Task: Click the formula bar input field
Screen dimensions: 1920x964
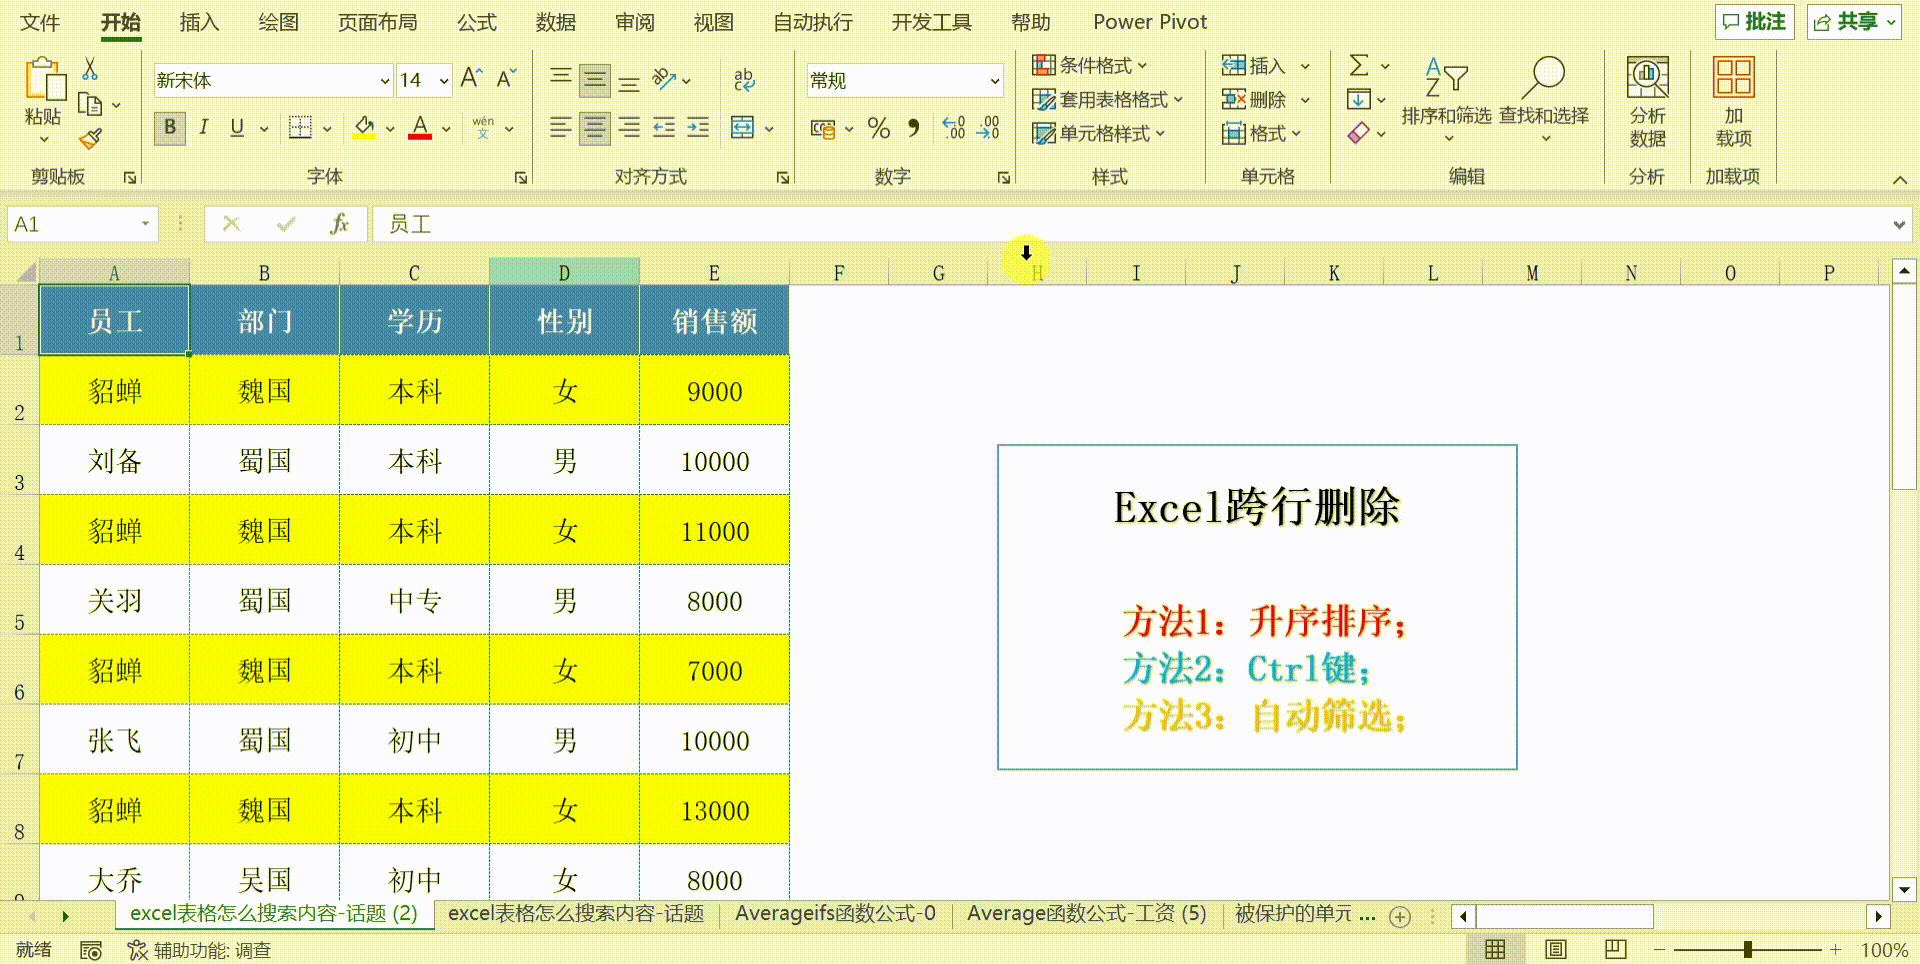Action: tap(1130, 225)
